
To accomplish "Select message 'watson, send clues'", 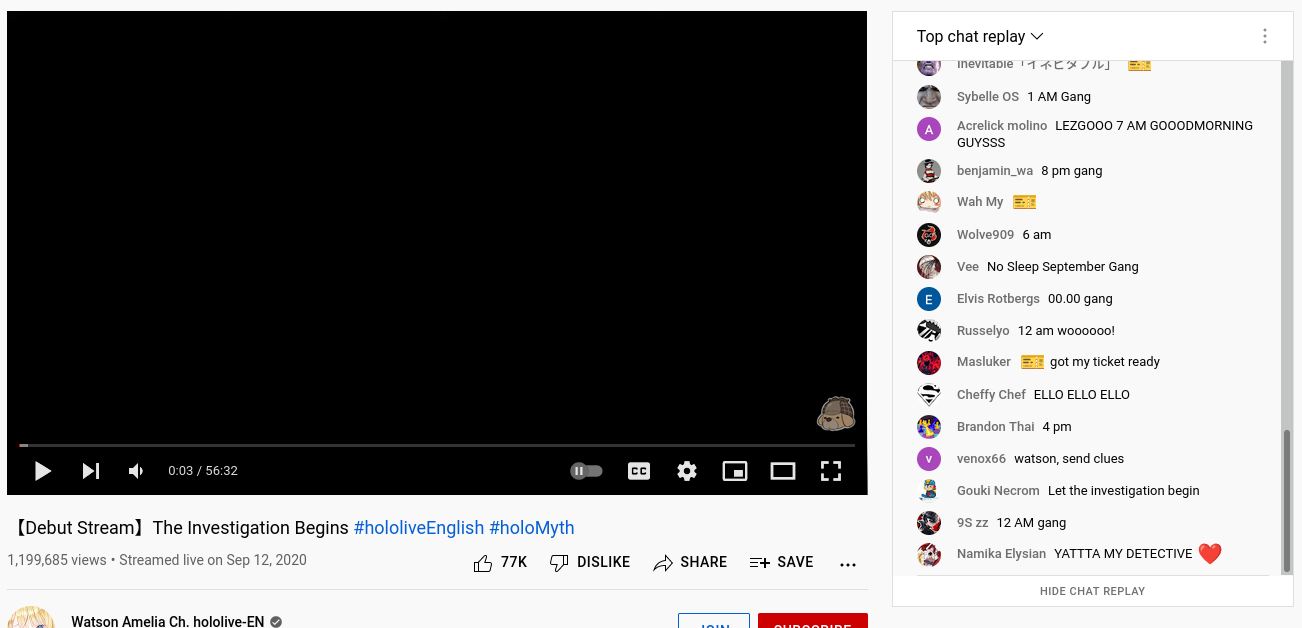I will pyautogui.click(x=1069, y=459).
